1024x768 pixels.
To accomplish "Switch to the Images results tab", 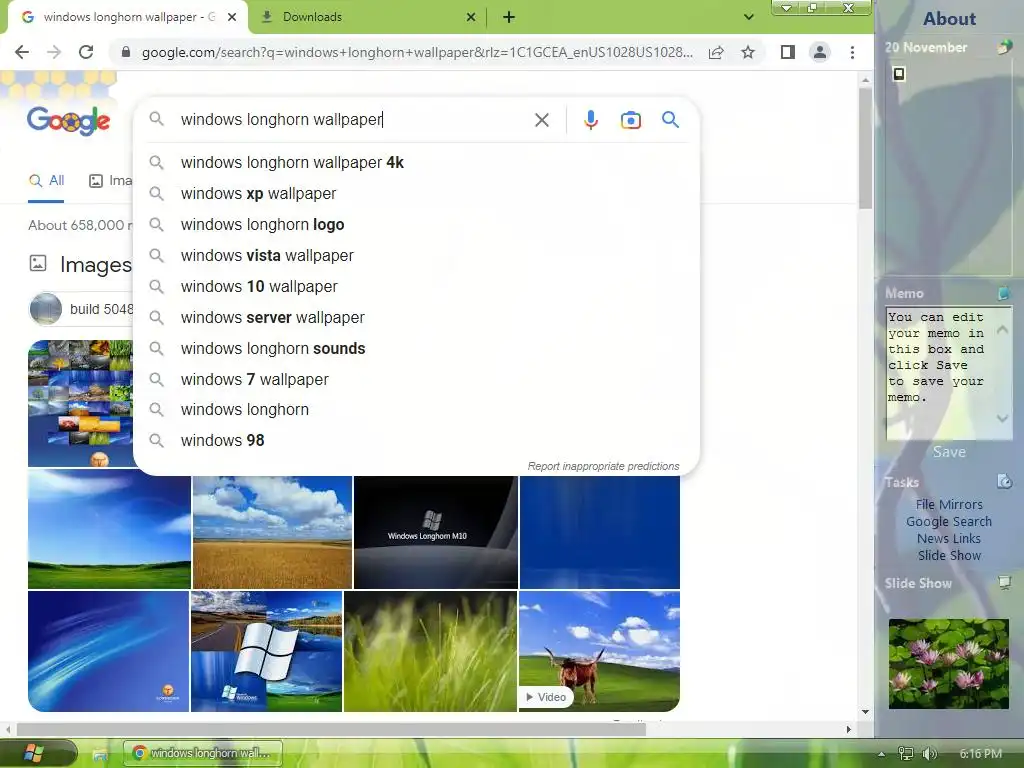I will 110,181.
